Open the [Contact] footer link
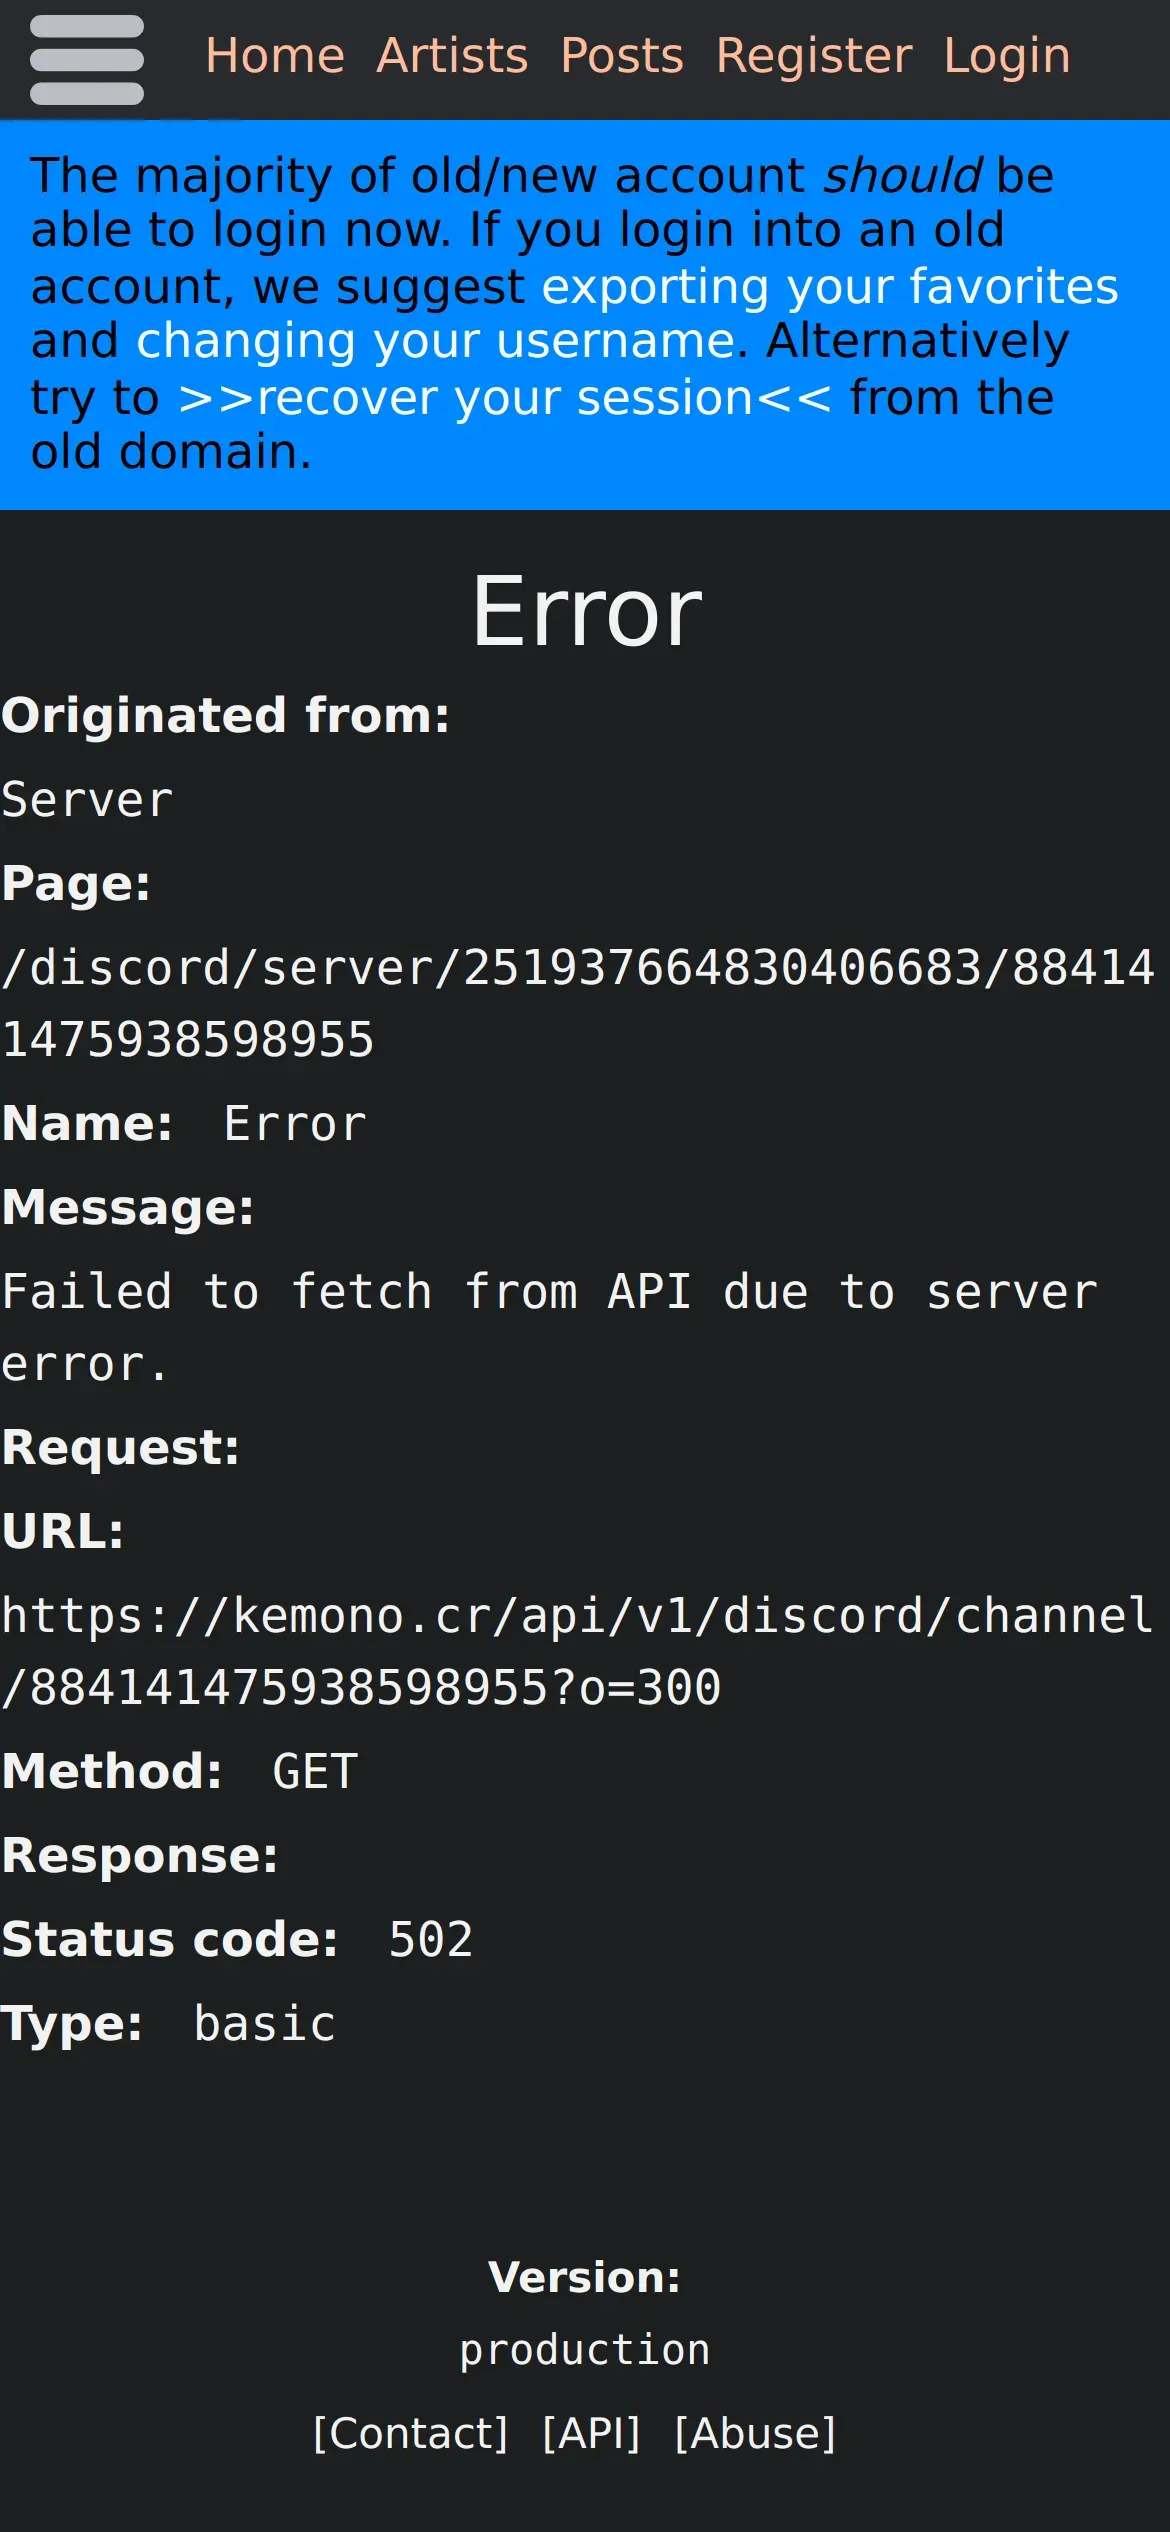This screenshot has height=2532, width=1170. point(411,2433)
